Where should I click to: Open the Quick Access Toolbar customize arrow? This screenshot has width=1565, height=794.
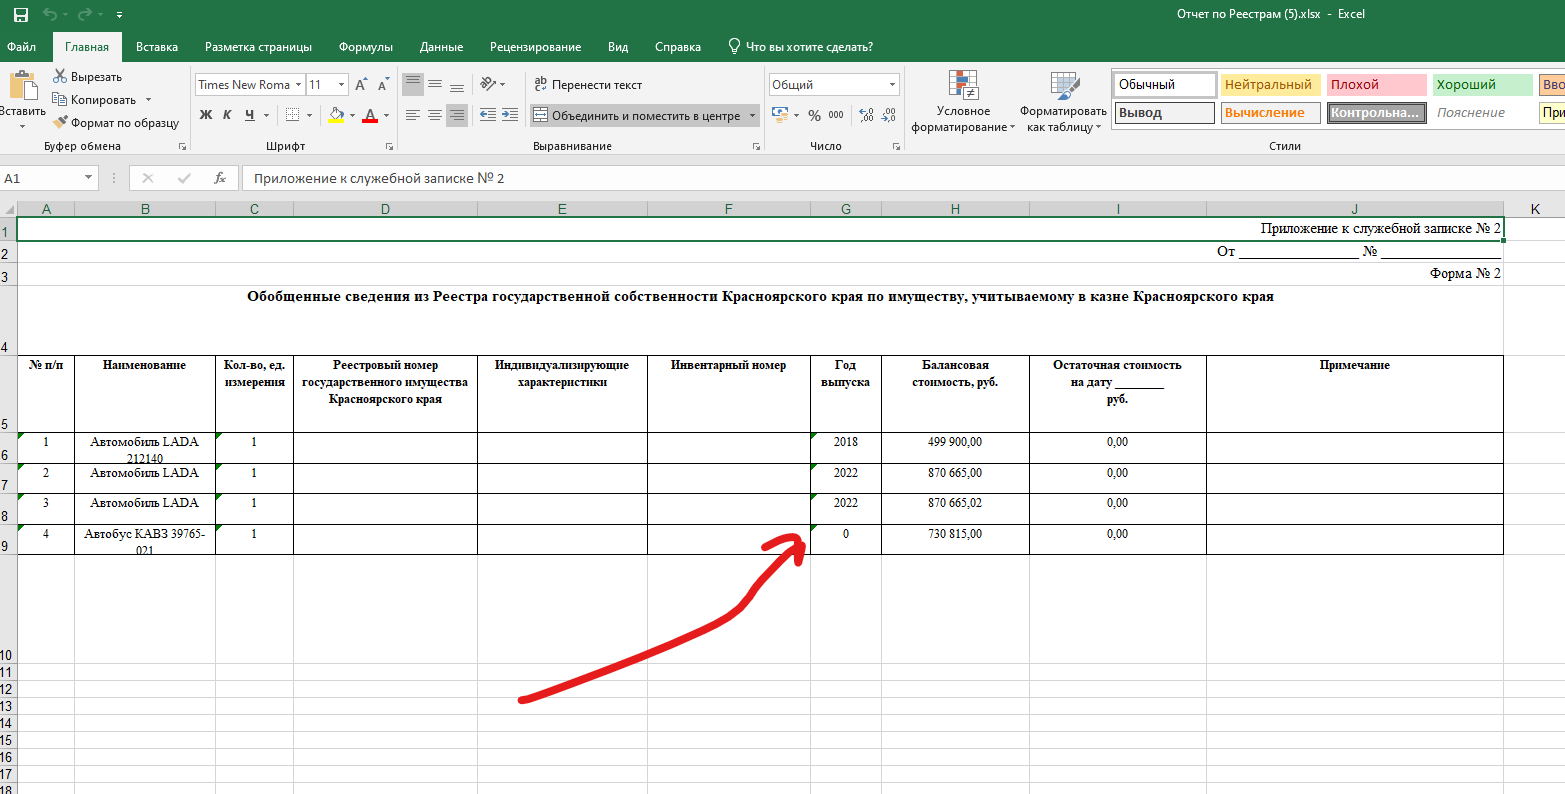pos(120,15)
